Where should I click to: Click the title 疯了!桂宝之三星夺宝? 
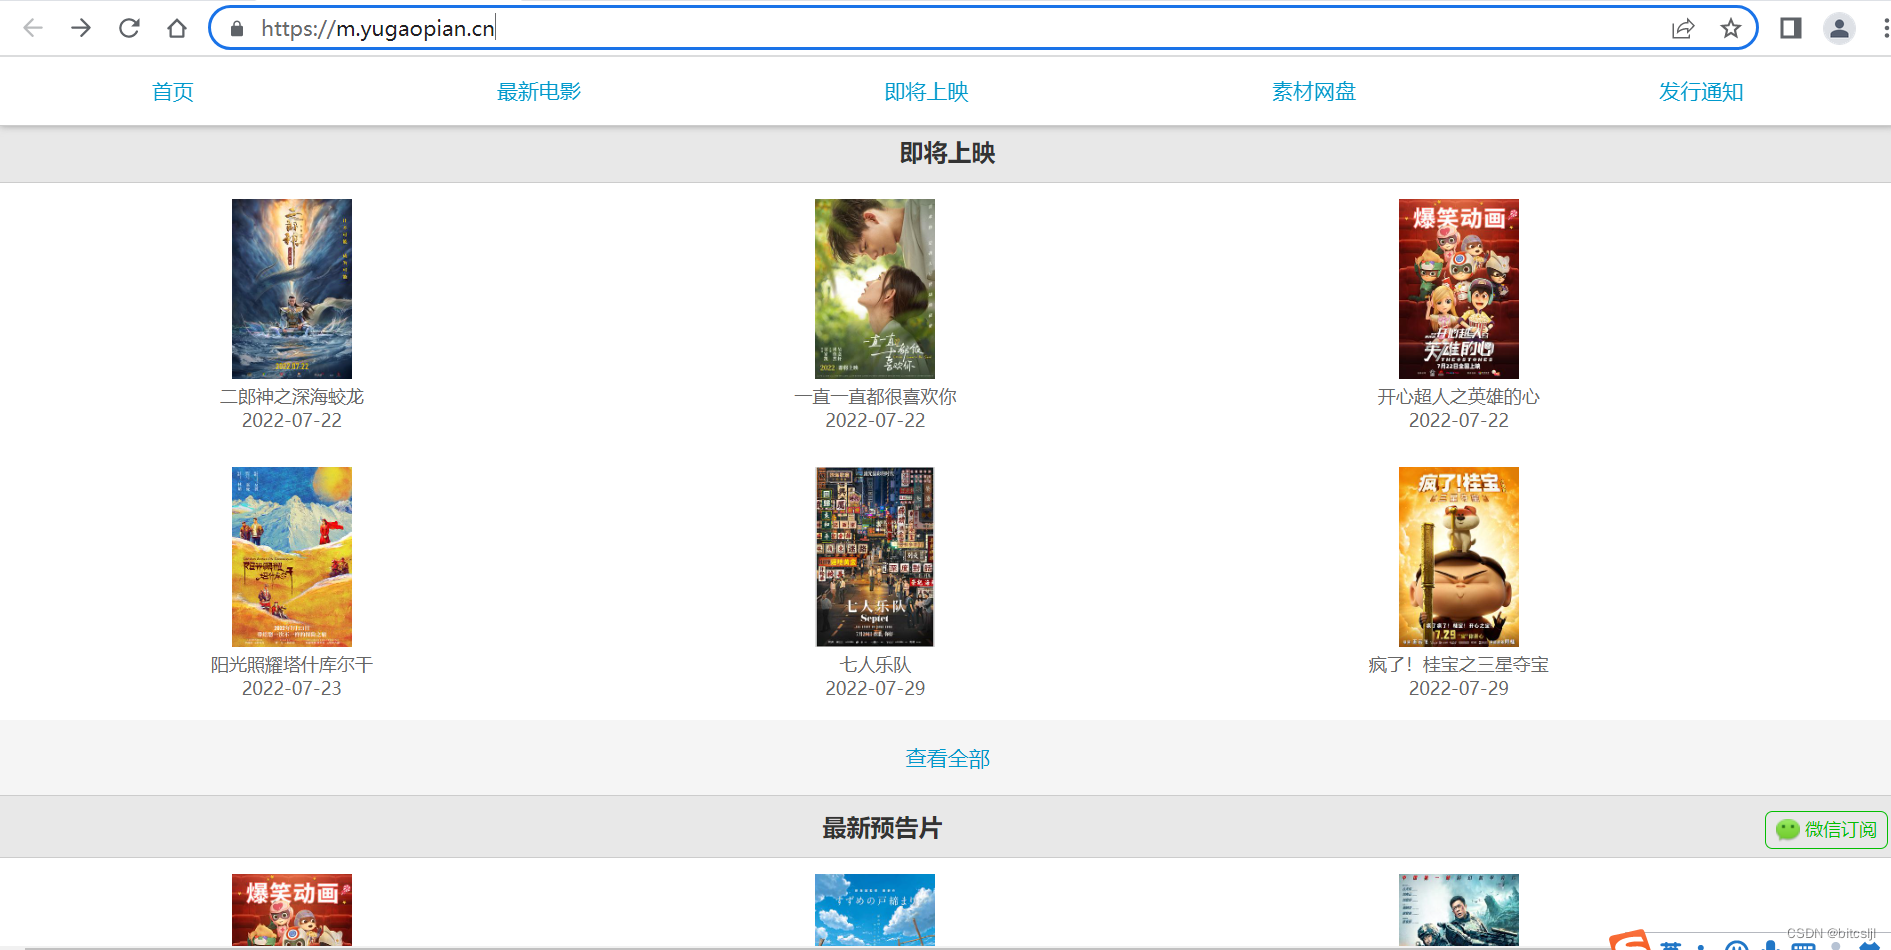pos(1459,665)
